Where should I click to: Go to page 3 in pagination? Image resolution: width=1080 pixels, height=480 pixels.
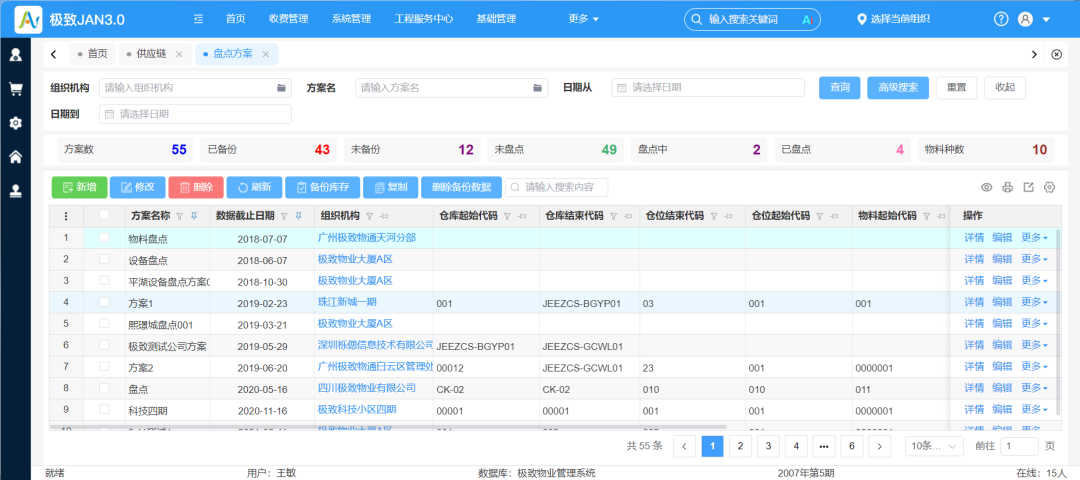(x=768, y=446)
